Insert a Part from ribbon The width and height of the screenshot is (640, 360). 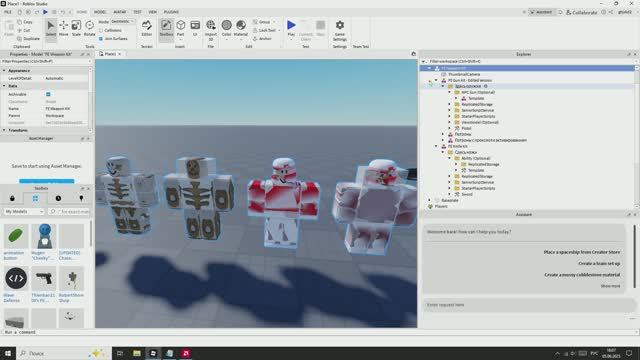pyautogui.click(x=180, y=28)
